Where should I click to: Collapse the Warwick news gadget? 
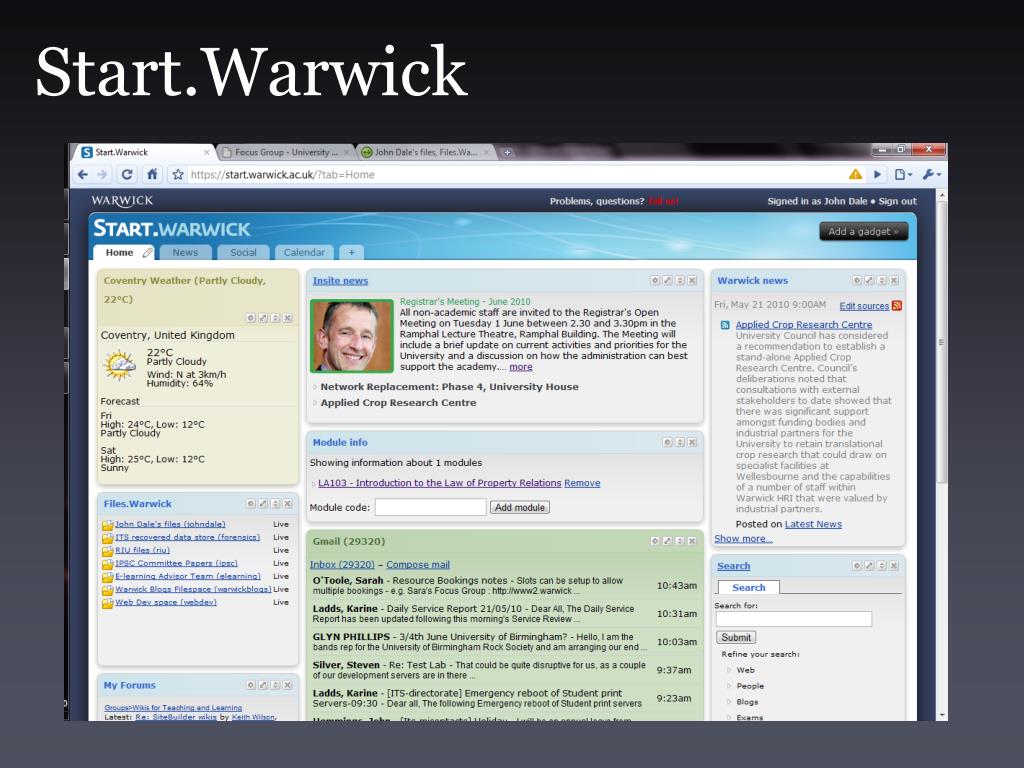click(882, 280)
